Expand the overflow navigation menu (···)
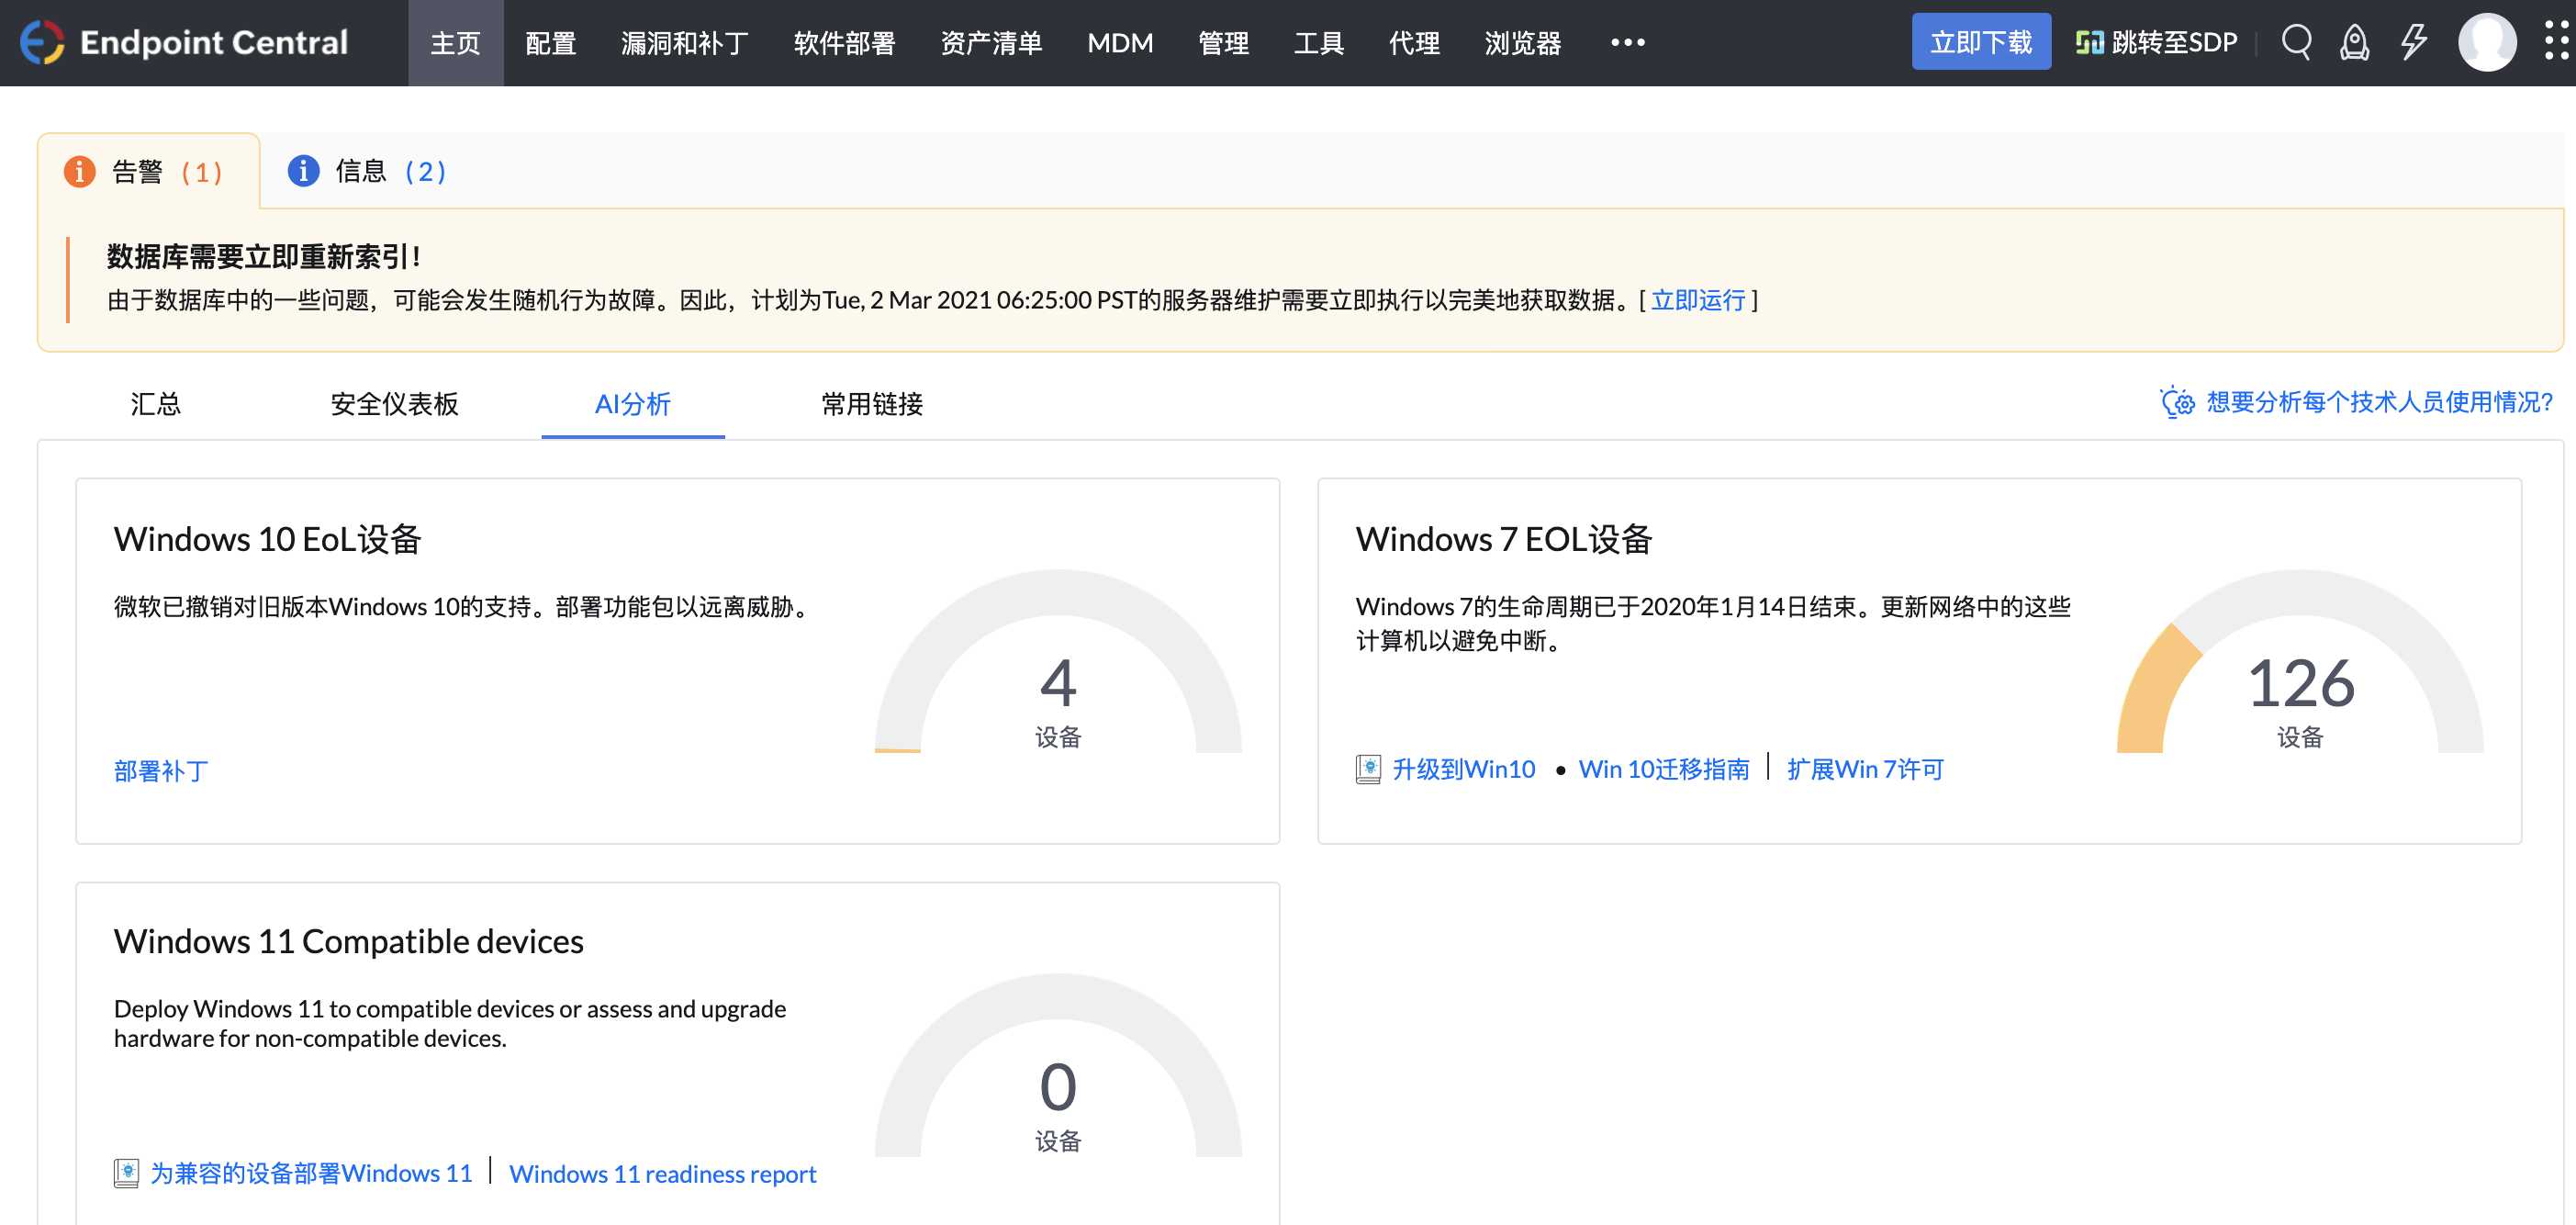The width and height of the screenshot is (2576, 1225). [x=1627, y=44]
